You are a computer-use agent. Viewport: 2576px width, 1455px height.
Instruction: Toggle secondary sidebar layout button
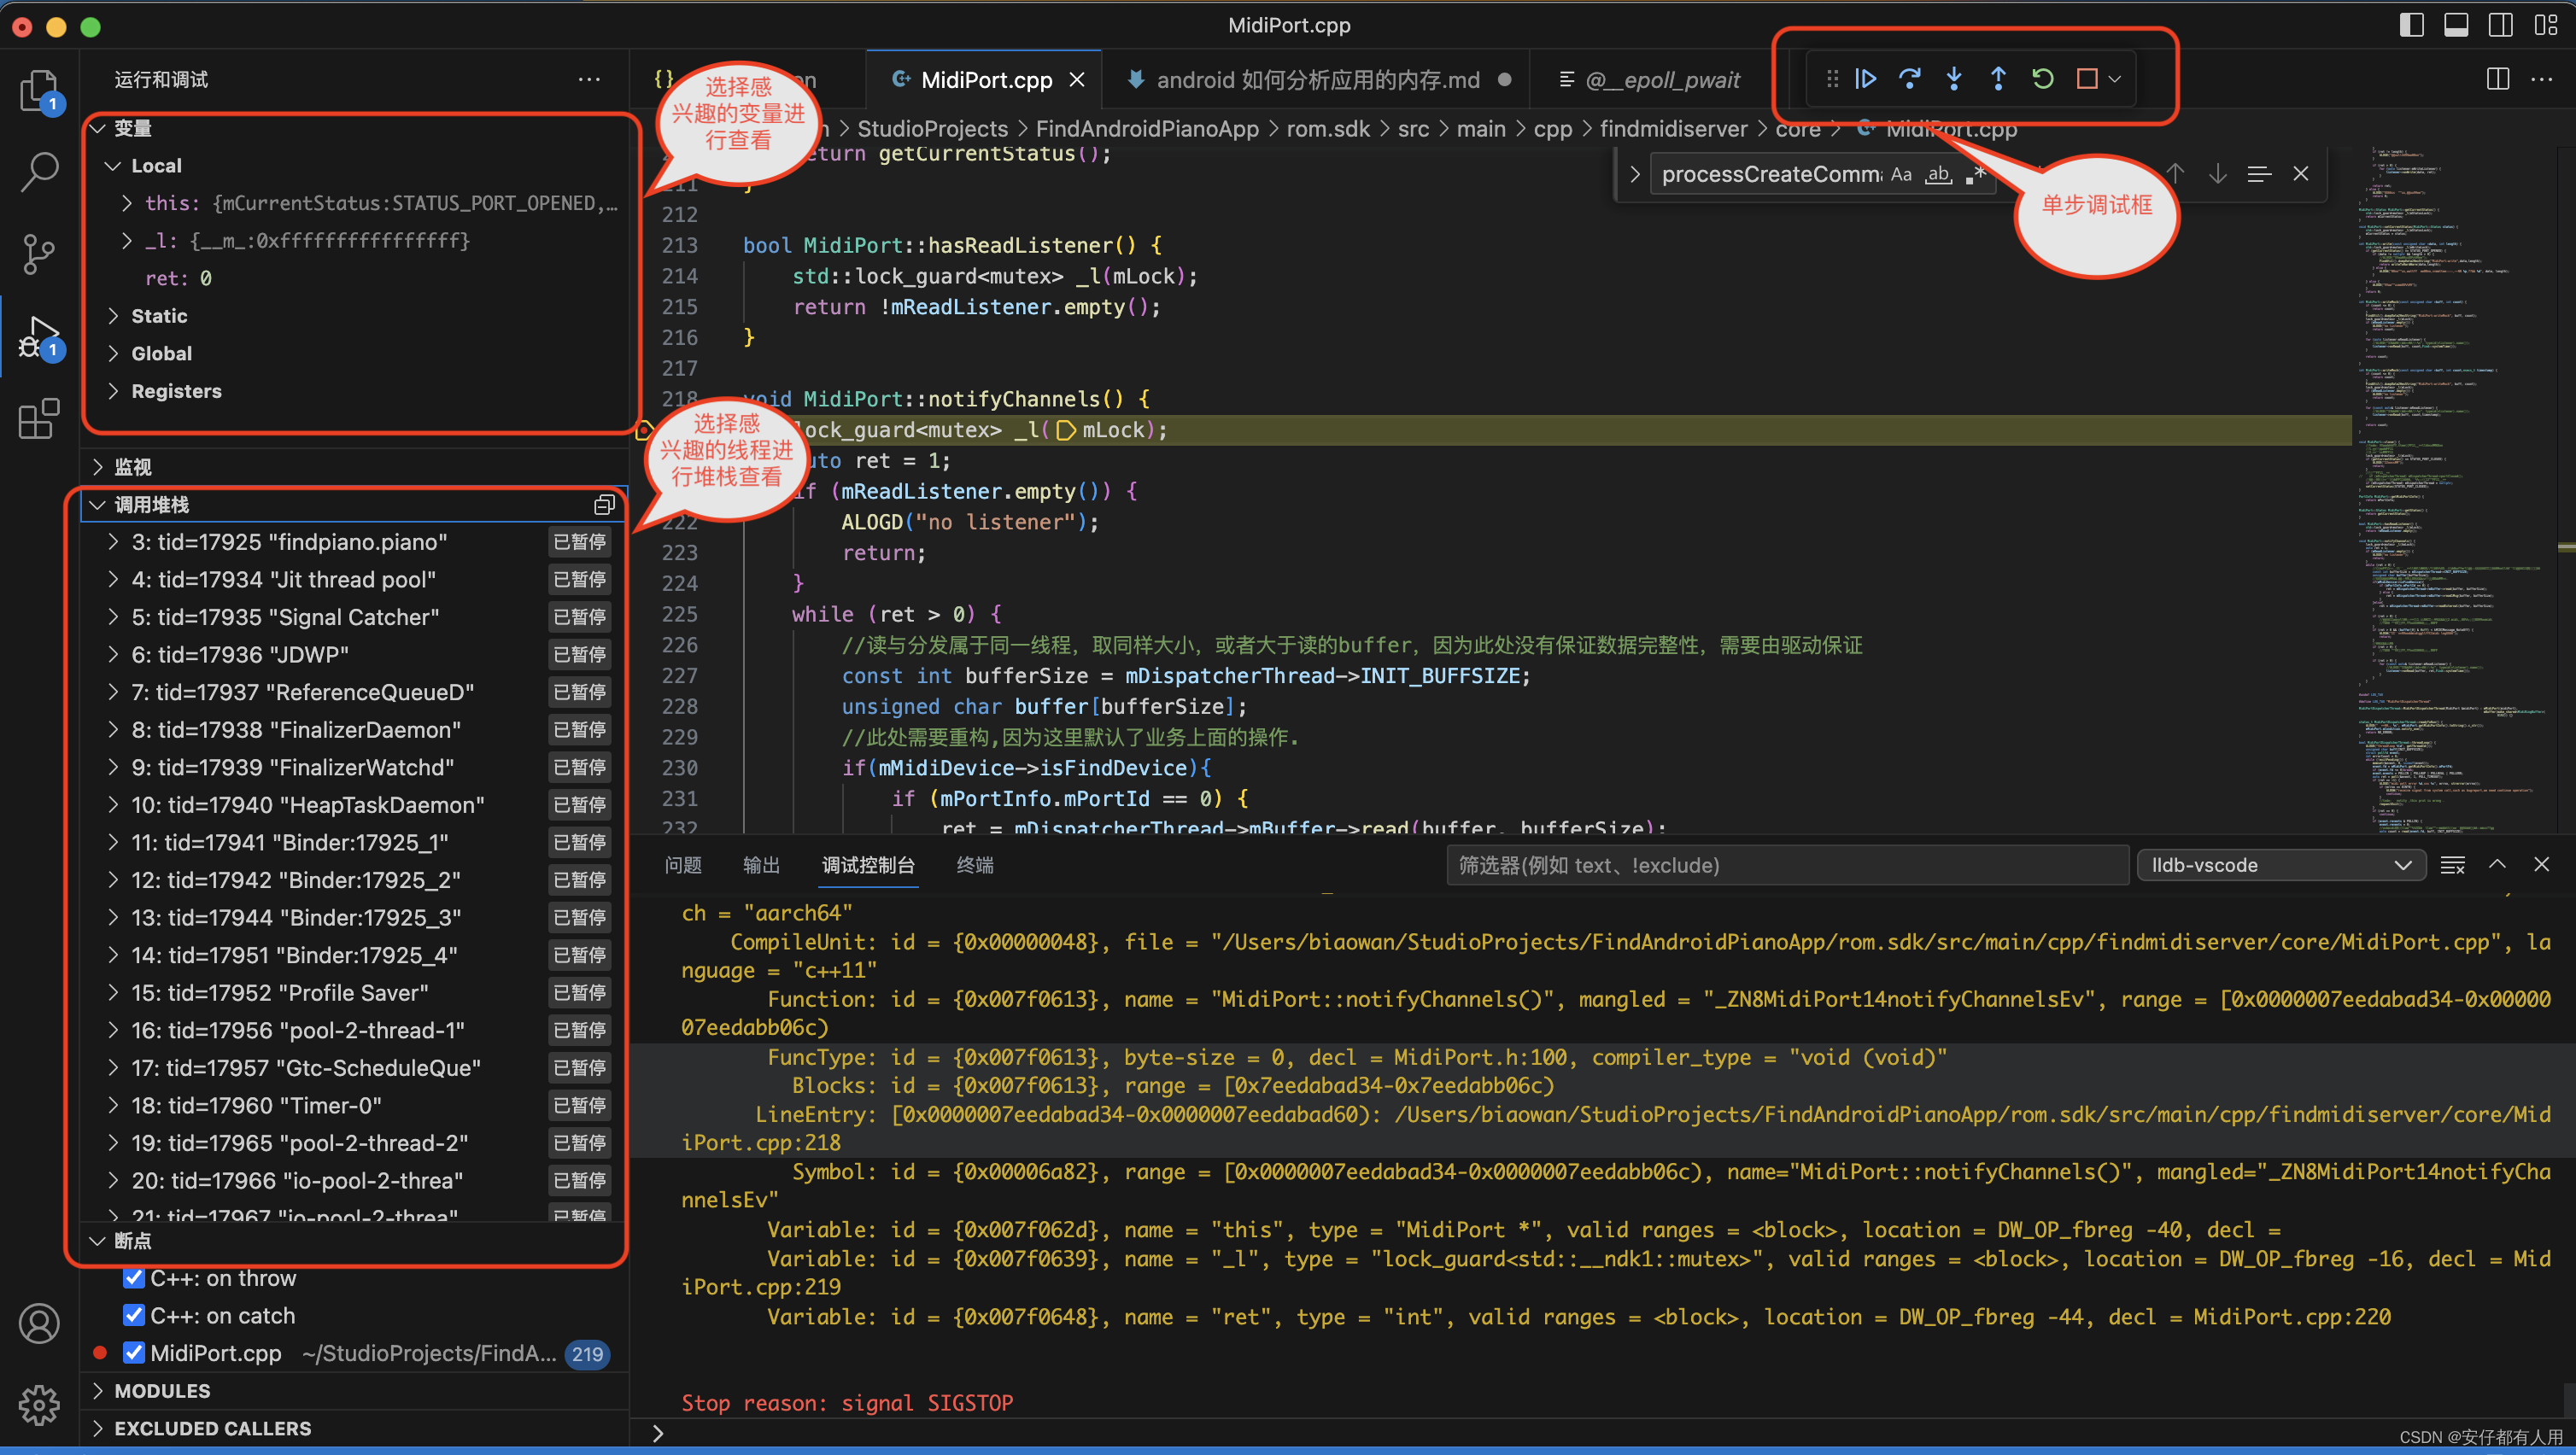[x=2500, y=25]
